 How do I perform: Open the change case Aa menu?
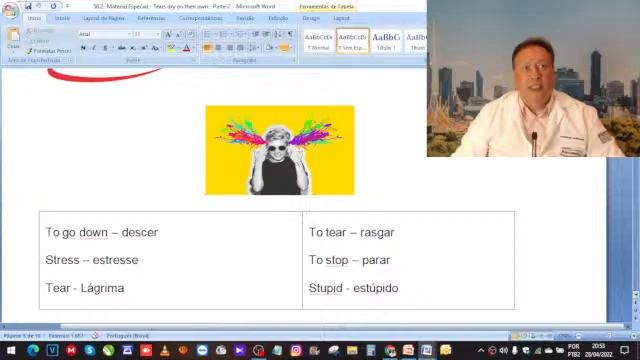(156, 48)
